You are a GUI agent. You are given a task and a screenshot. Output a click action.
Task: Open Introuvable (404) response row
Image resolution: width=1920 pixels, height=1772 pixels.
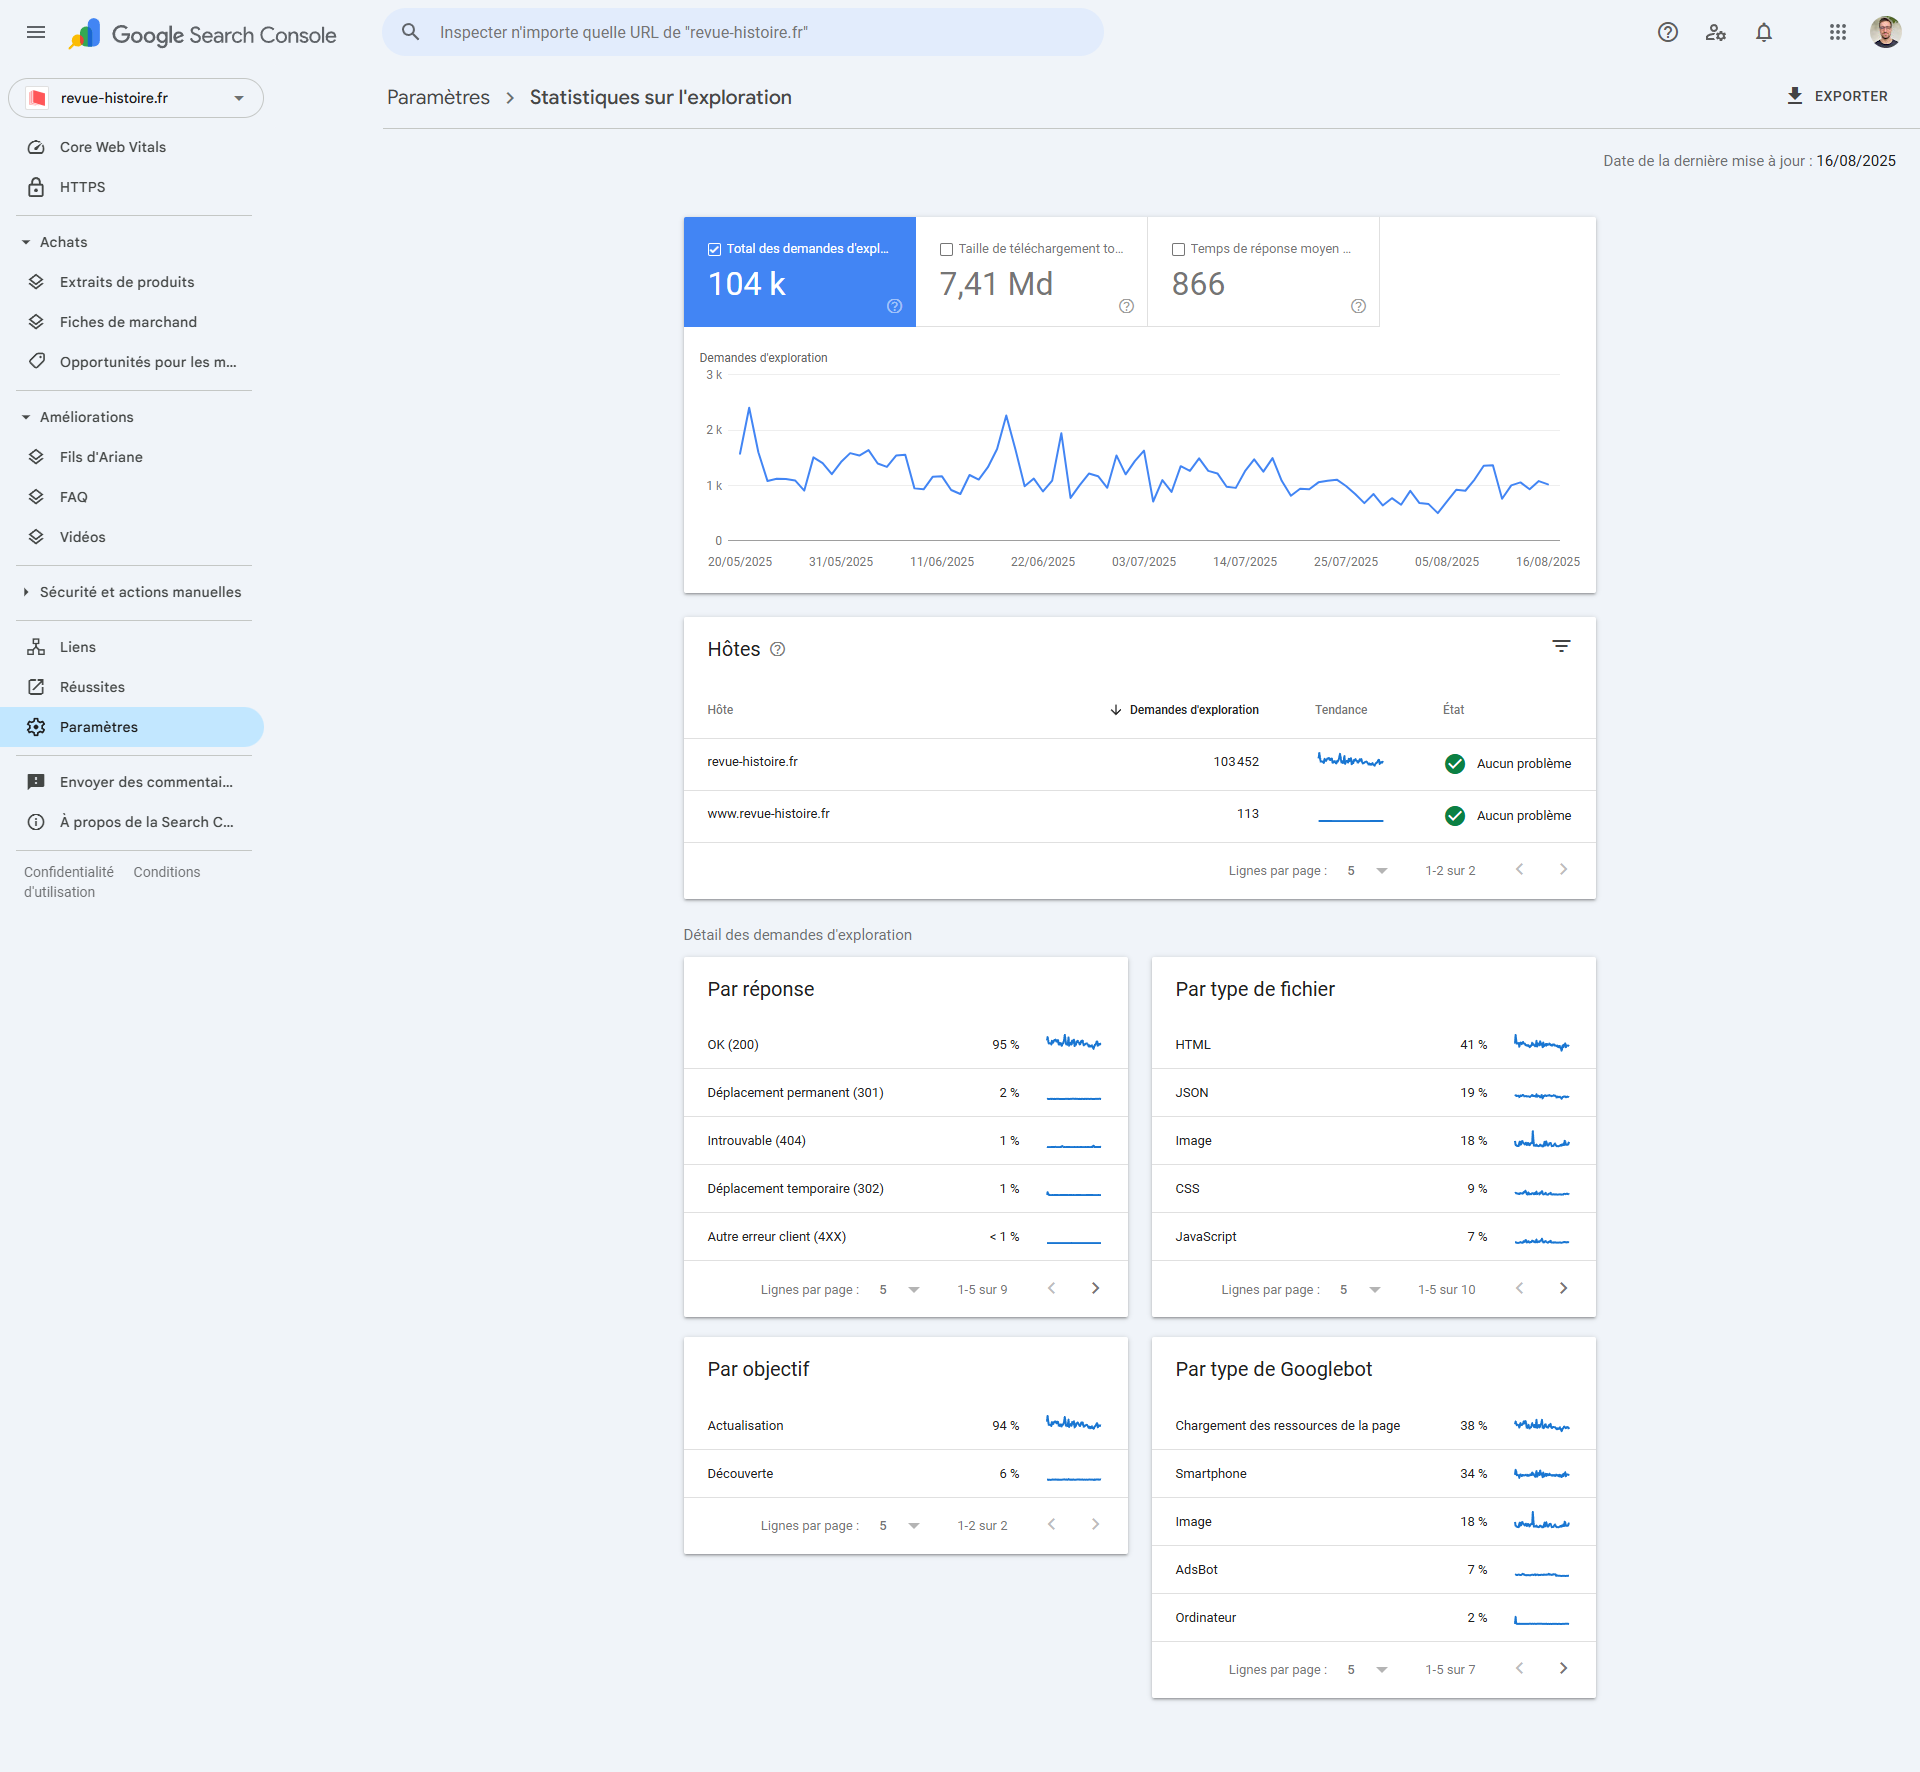click(905, 1141)
